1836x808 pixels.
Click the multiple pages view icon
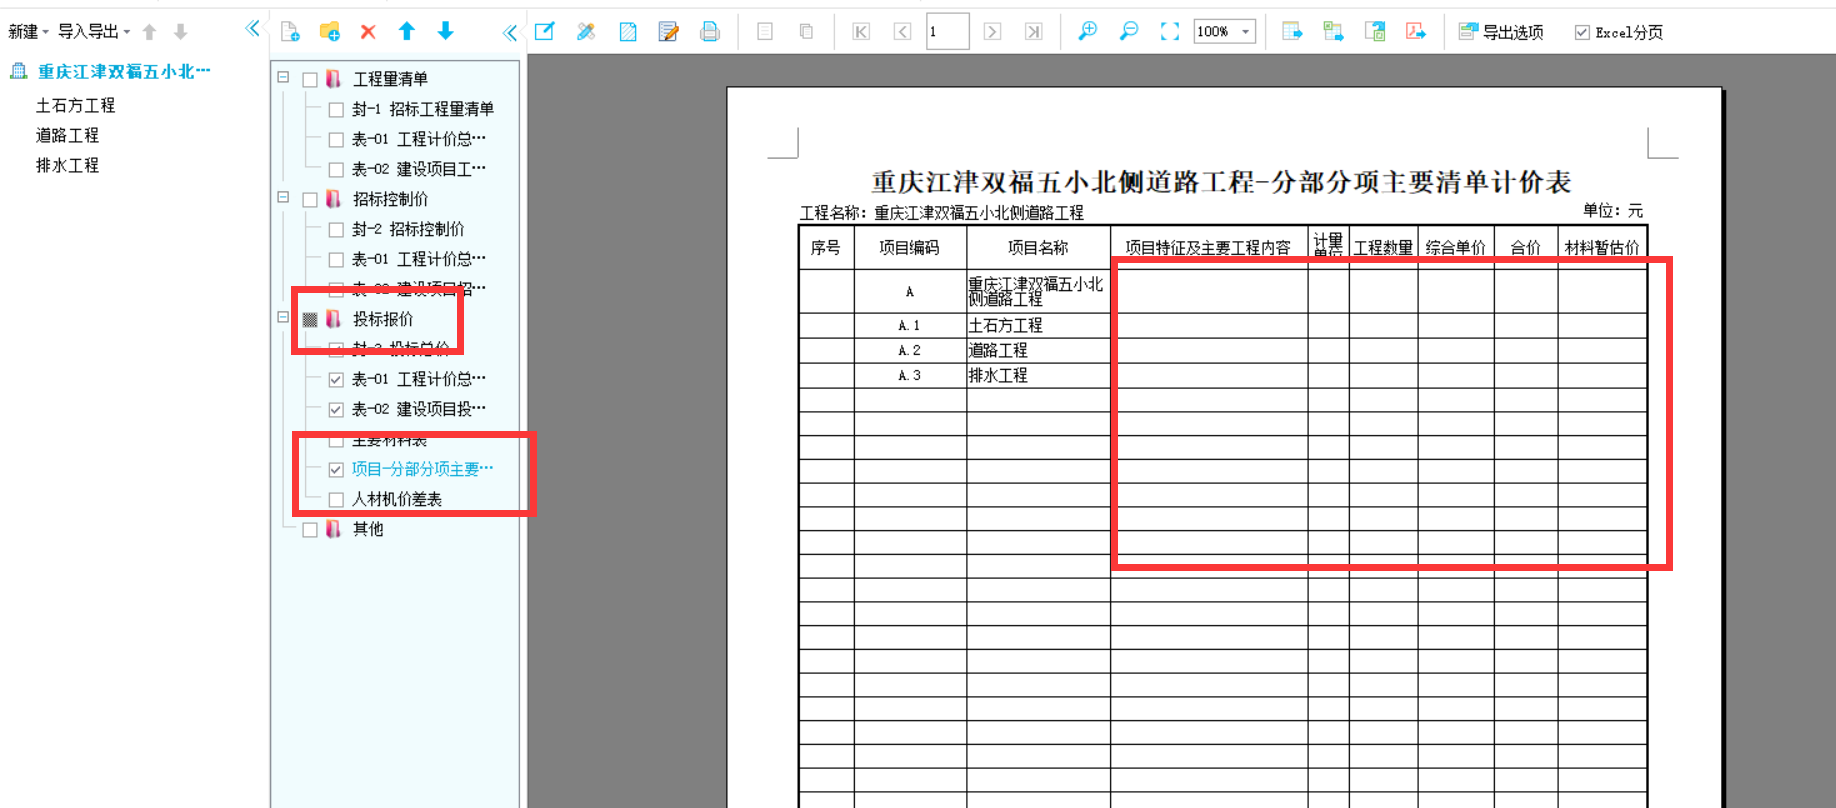point(806,32)
